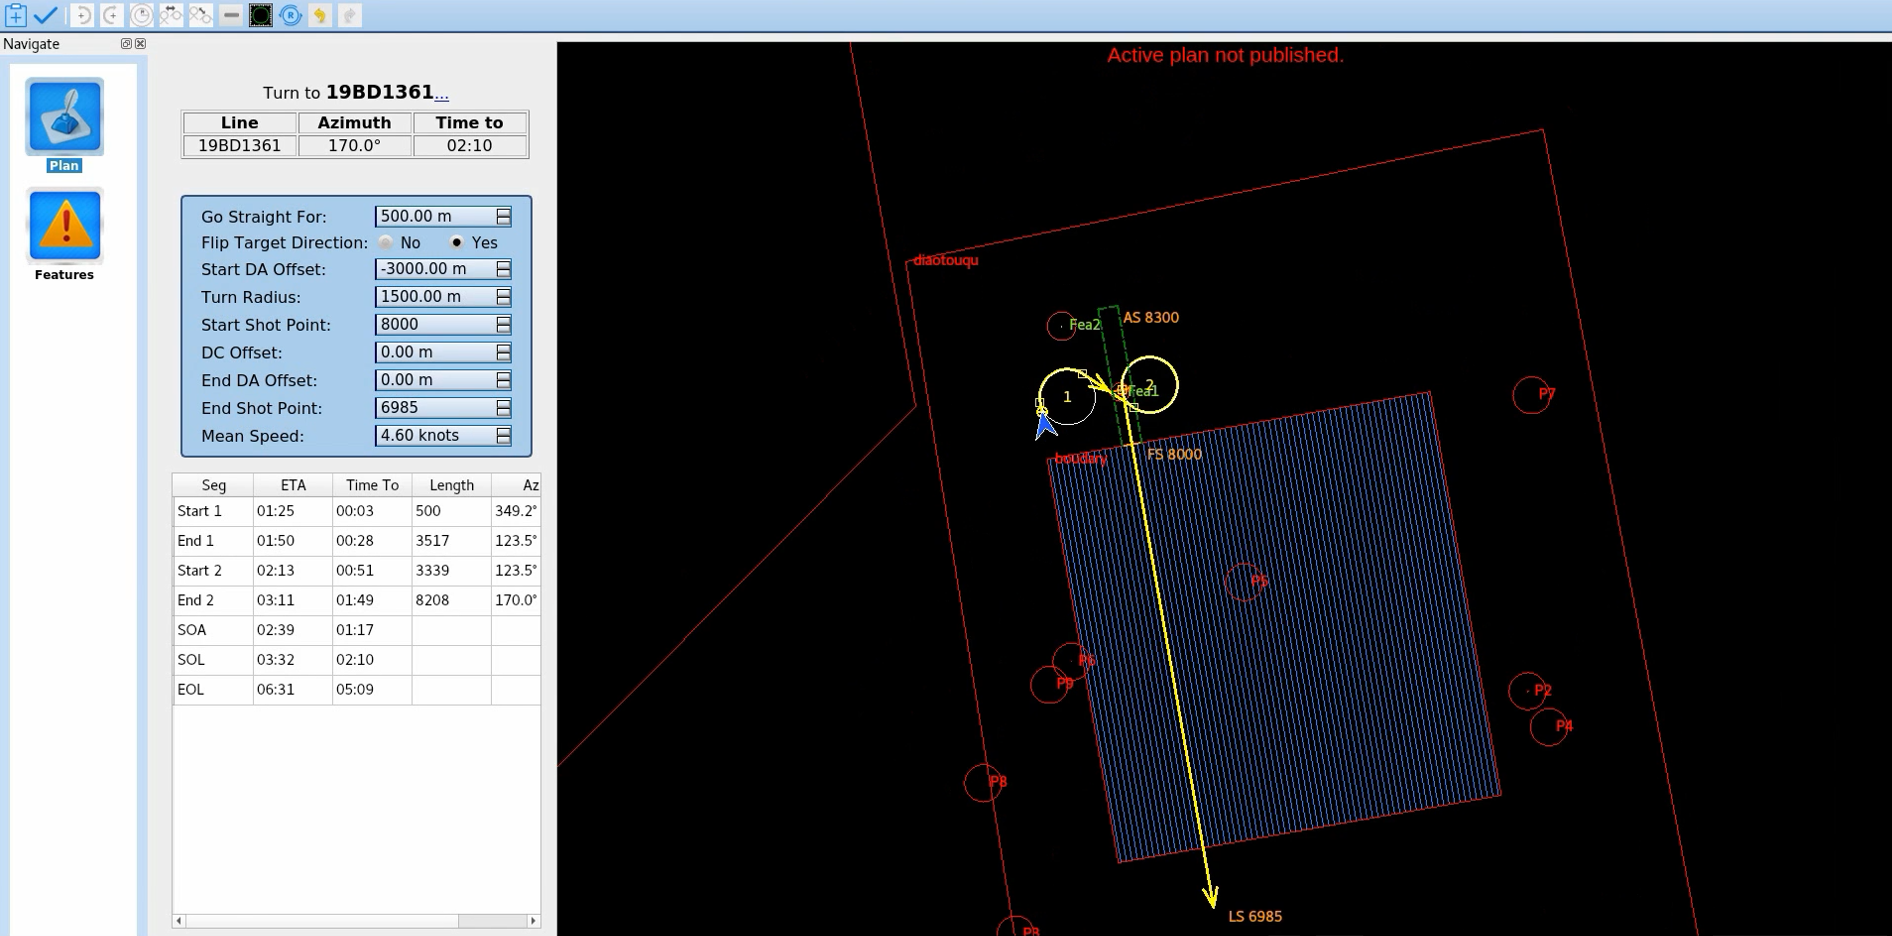Click the blue checkmark apply icon
Screen dimensions: 1892x936
pyautogui.click(x=46, y=15)
